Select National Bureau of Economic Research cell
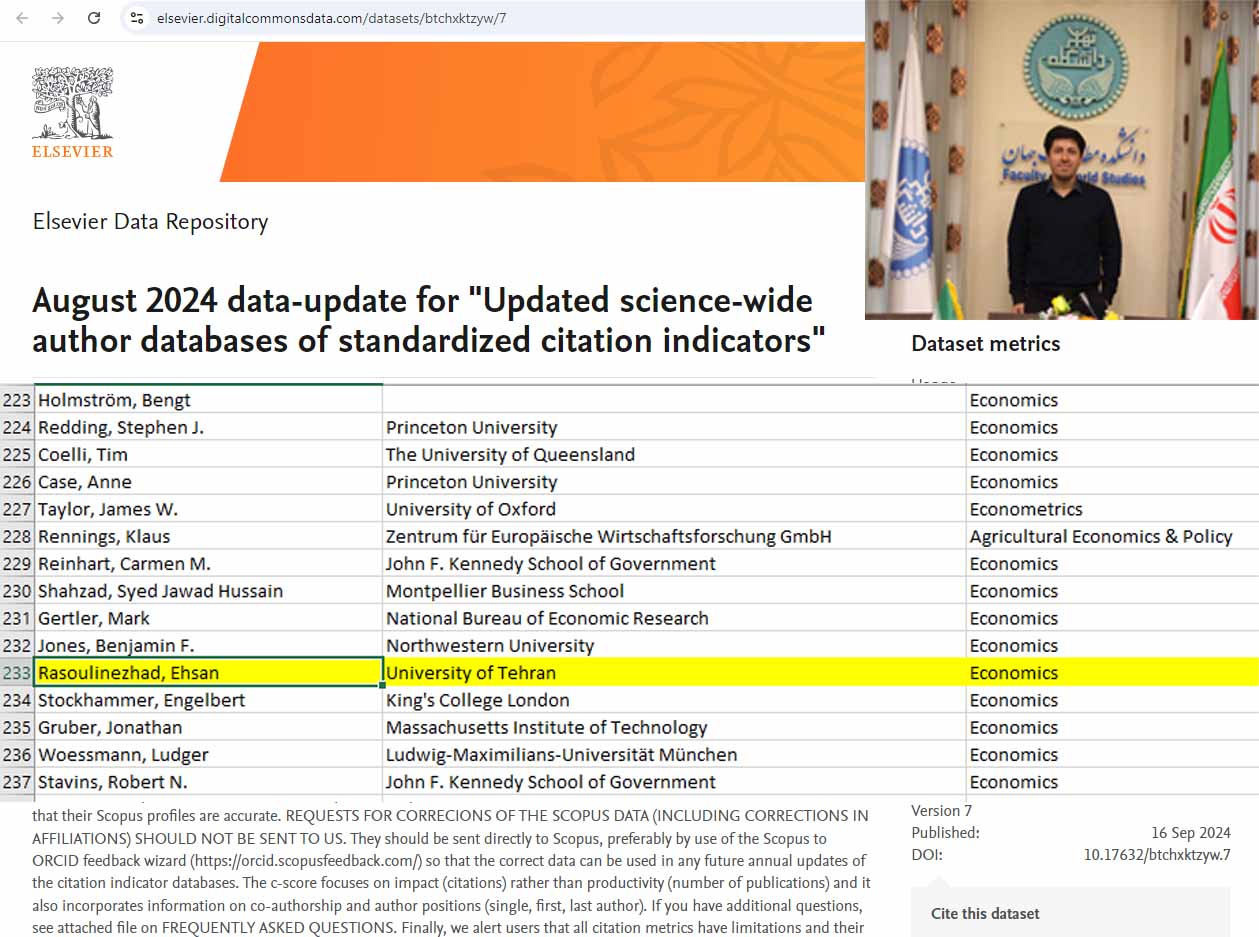Screen dimensions: 1259x937 coord(674,618)
